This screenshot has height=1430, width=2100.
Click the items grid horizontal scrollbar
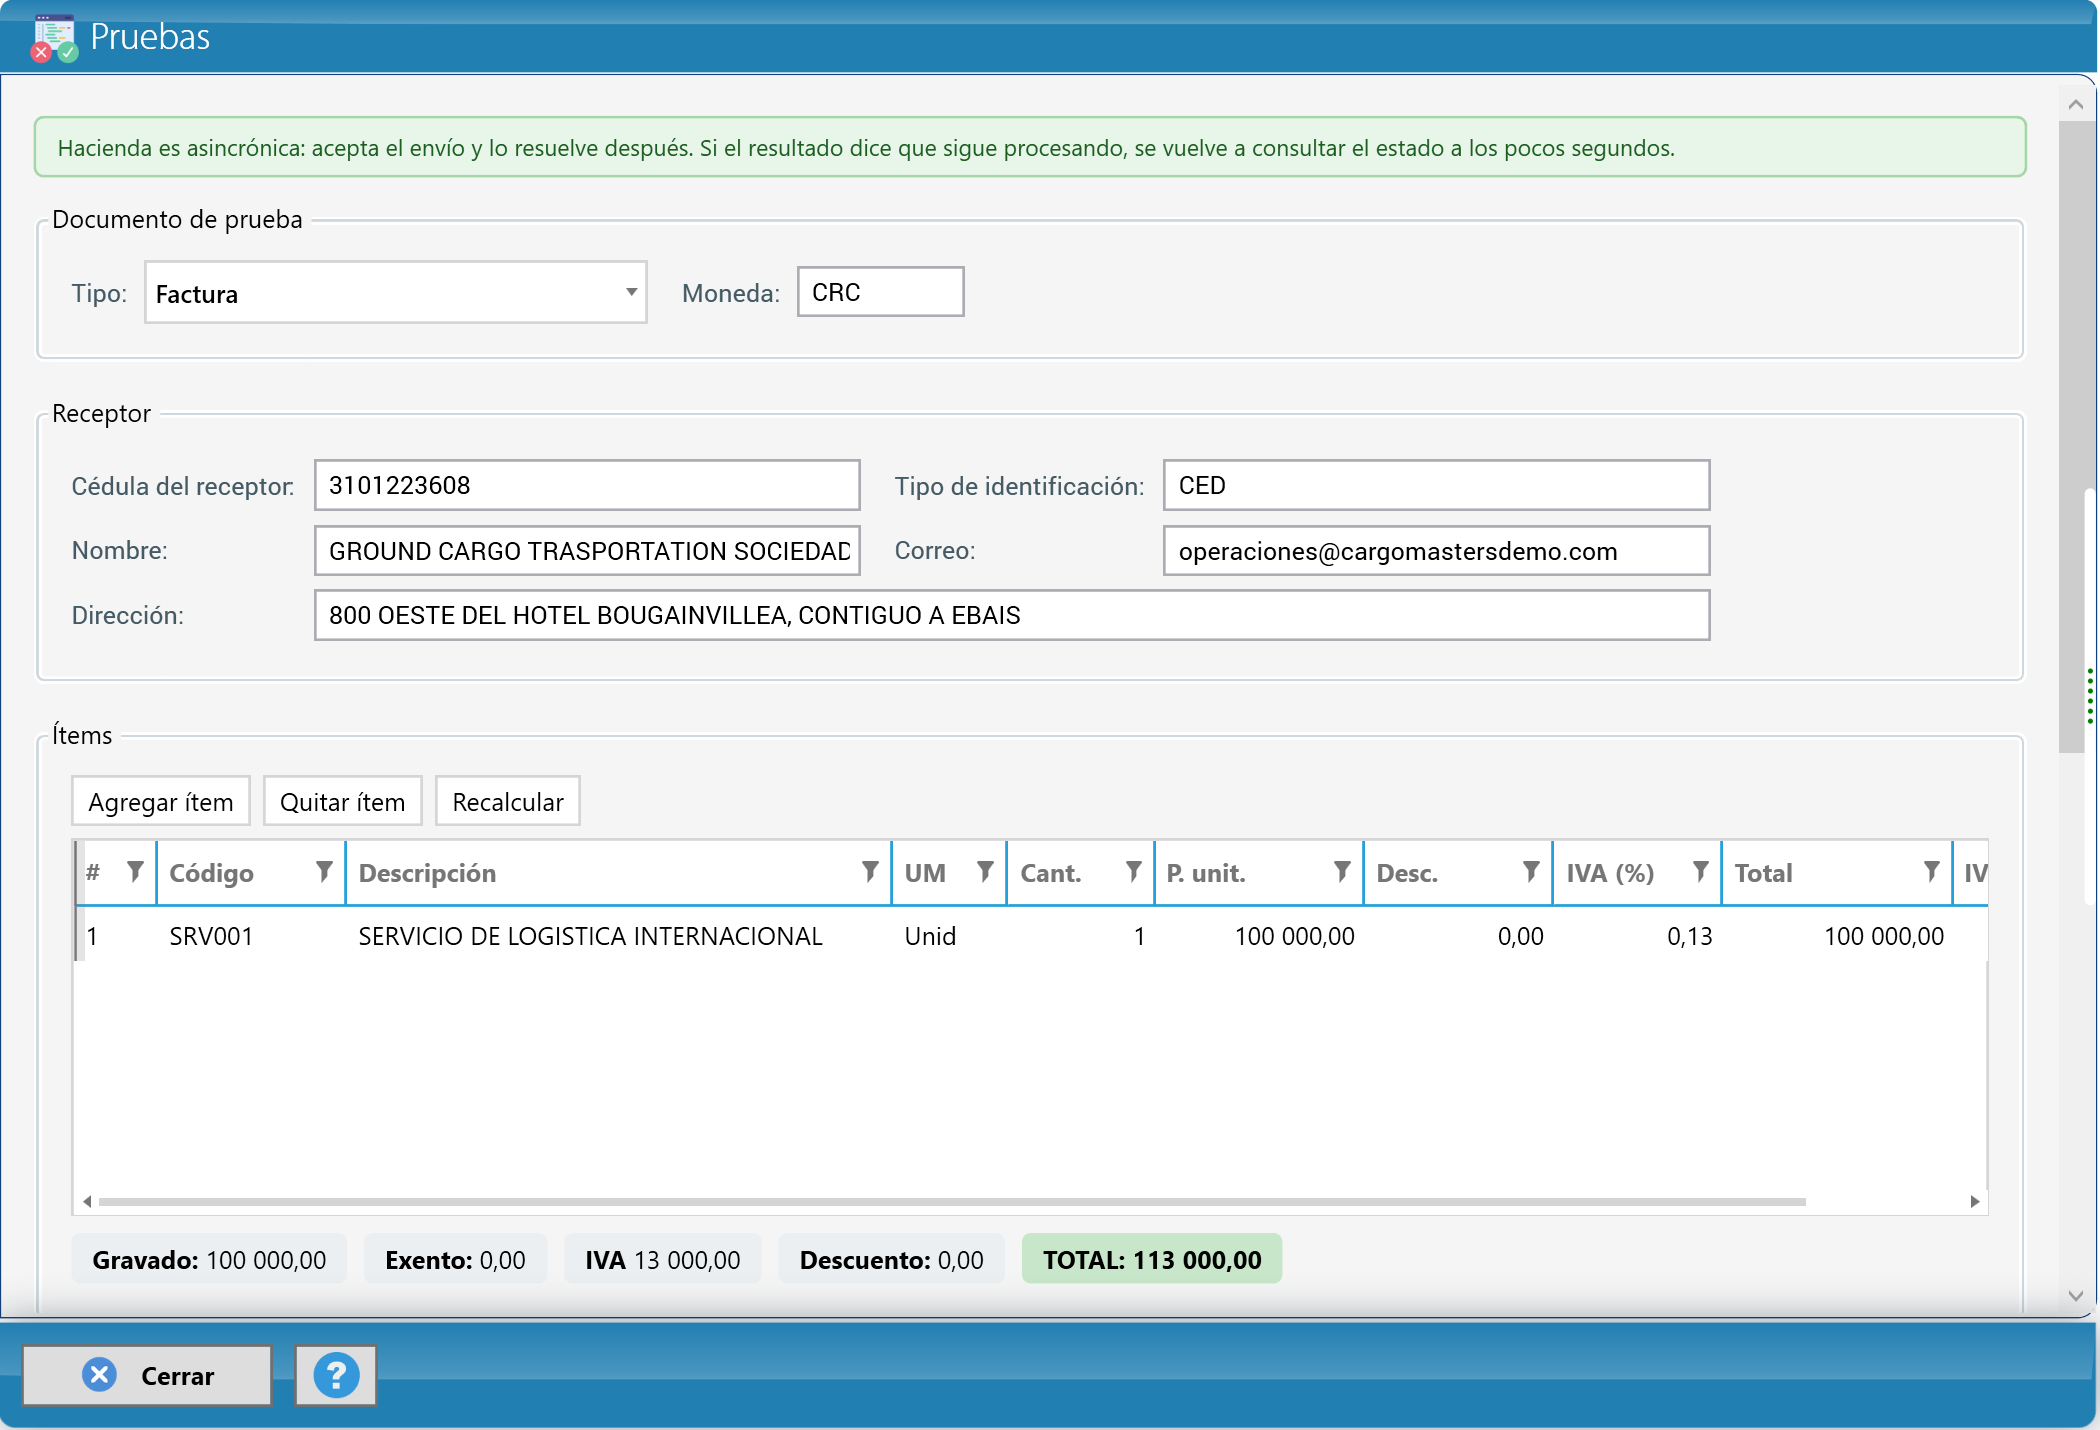[x=952, y=1201]
